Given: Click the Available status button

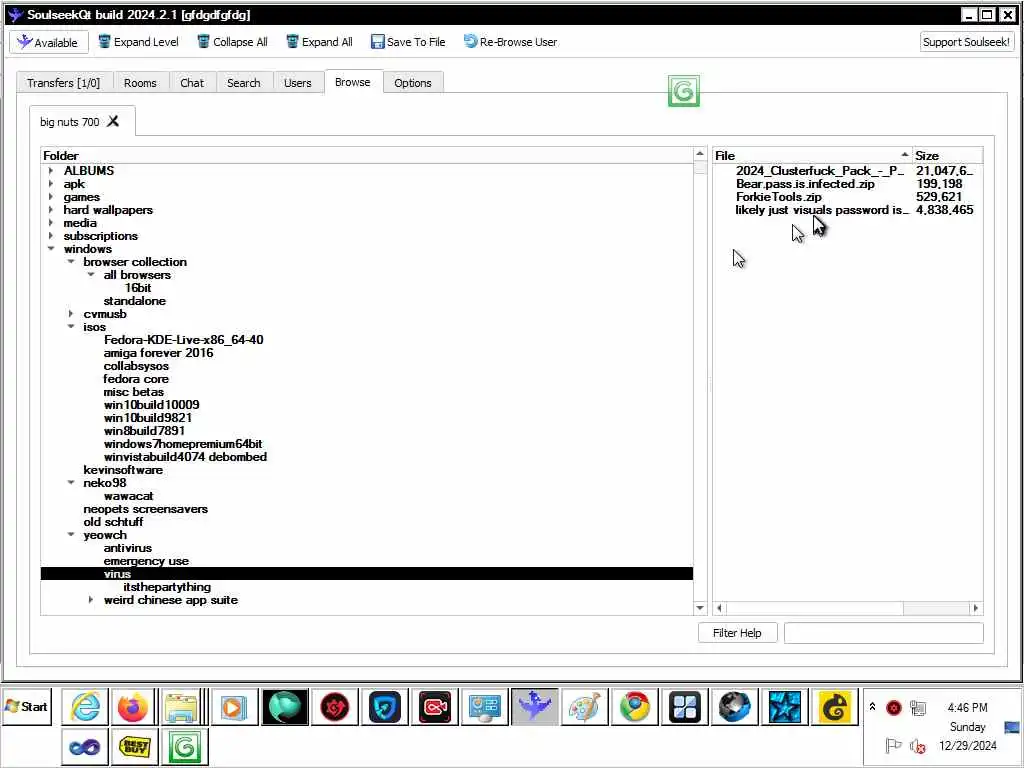Looking at the screenshot, I should tap(49, 42).
